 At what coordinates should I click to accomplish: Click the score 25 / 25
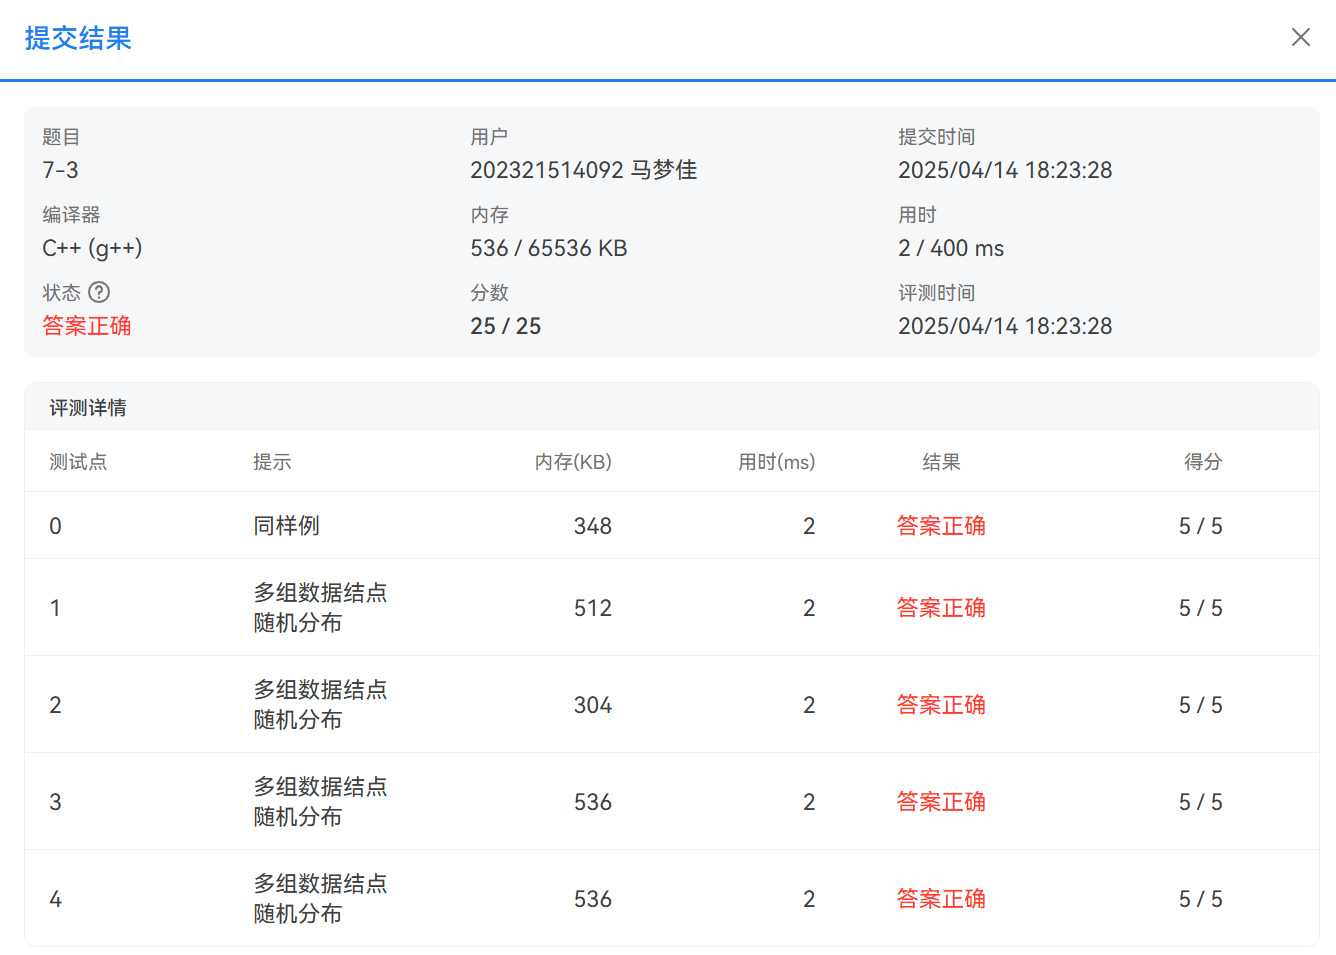point(505,326)
